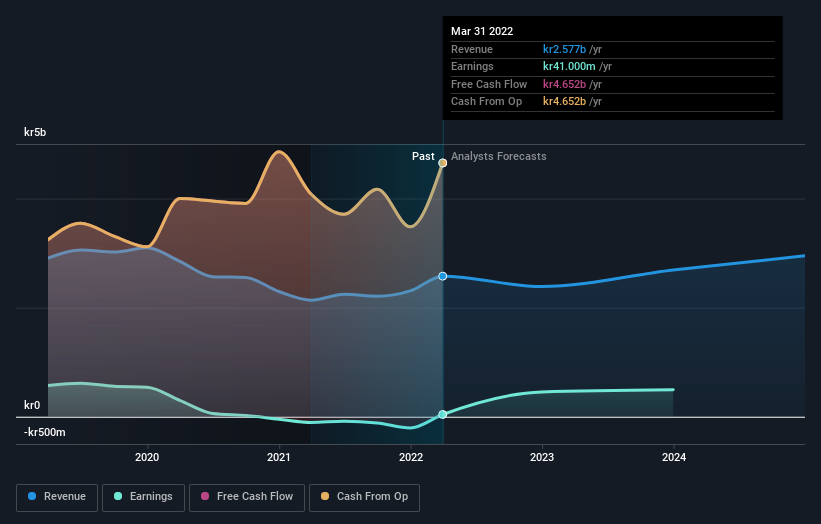Click the kr0 y-axis label
The width and height of the screenshot is (821, 524).
click(32, 405)
